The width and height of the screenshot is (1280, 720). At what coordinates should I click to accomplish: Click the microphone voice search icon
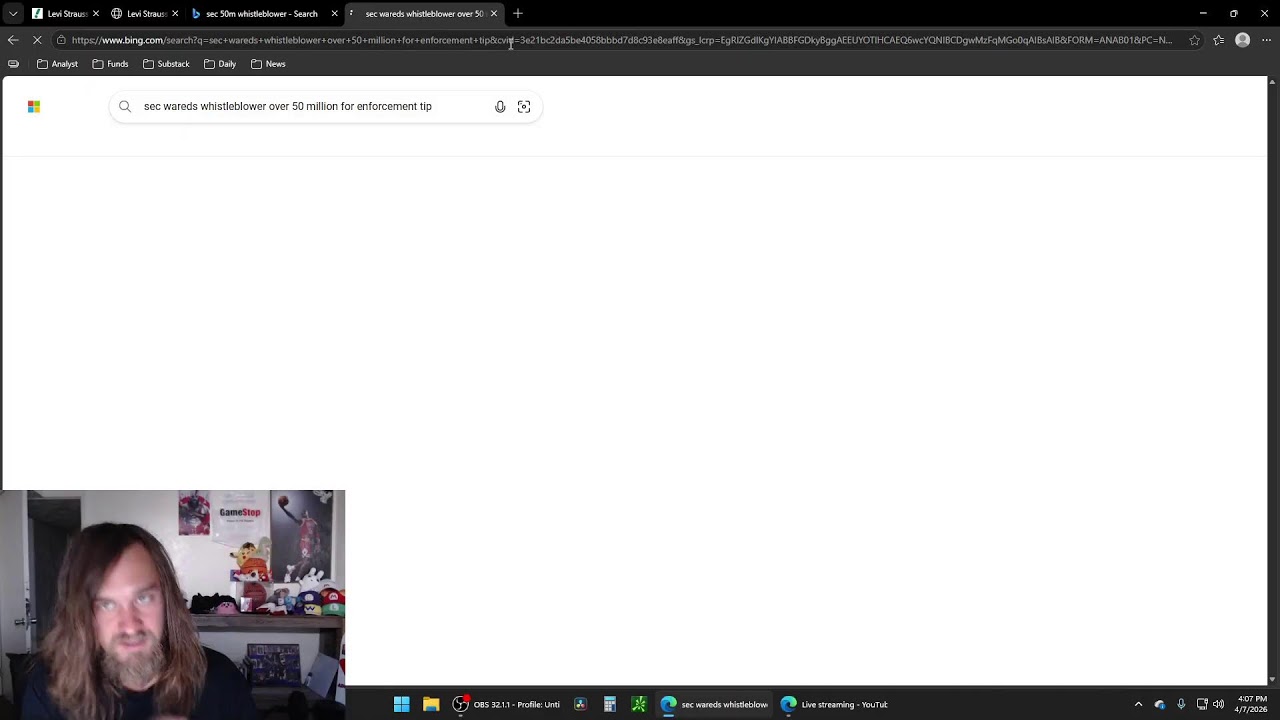point(500,107)
